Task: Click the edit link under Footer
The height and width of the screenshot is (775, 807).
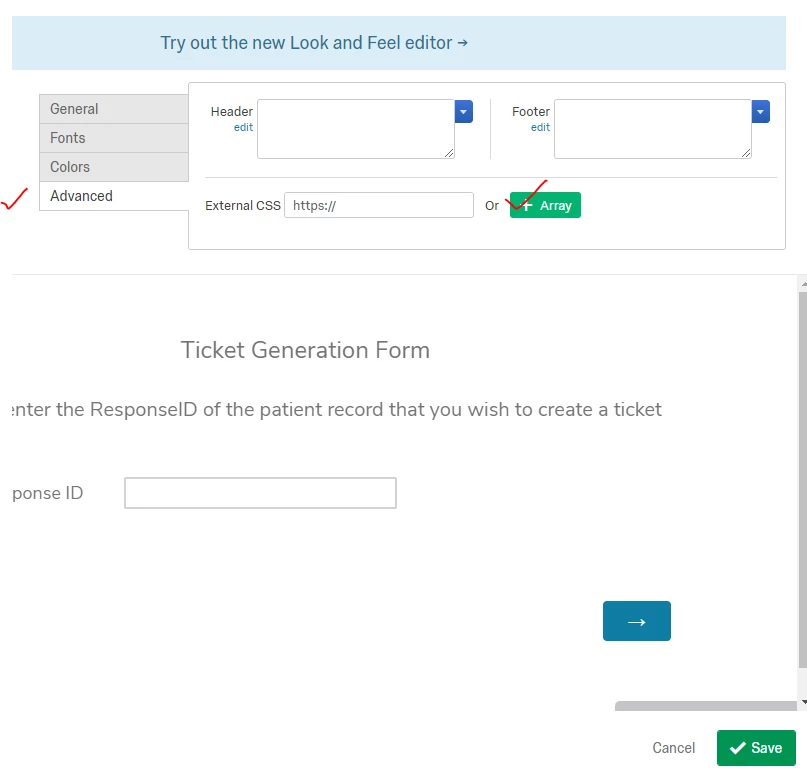Action: point(540,128)
